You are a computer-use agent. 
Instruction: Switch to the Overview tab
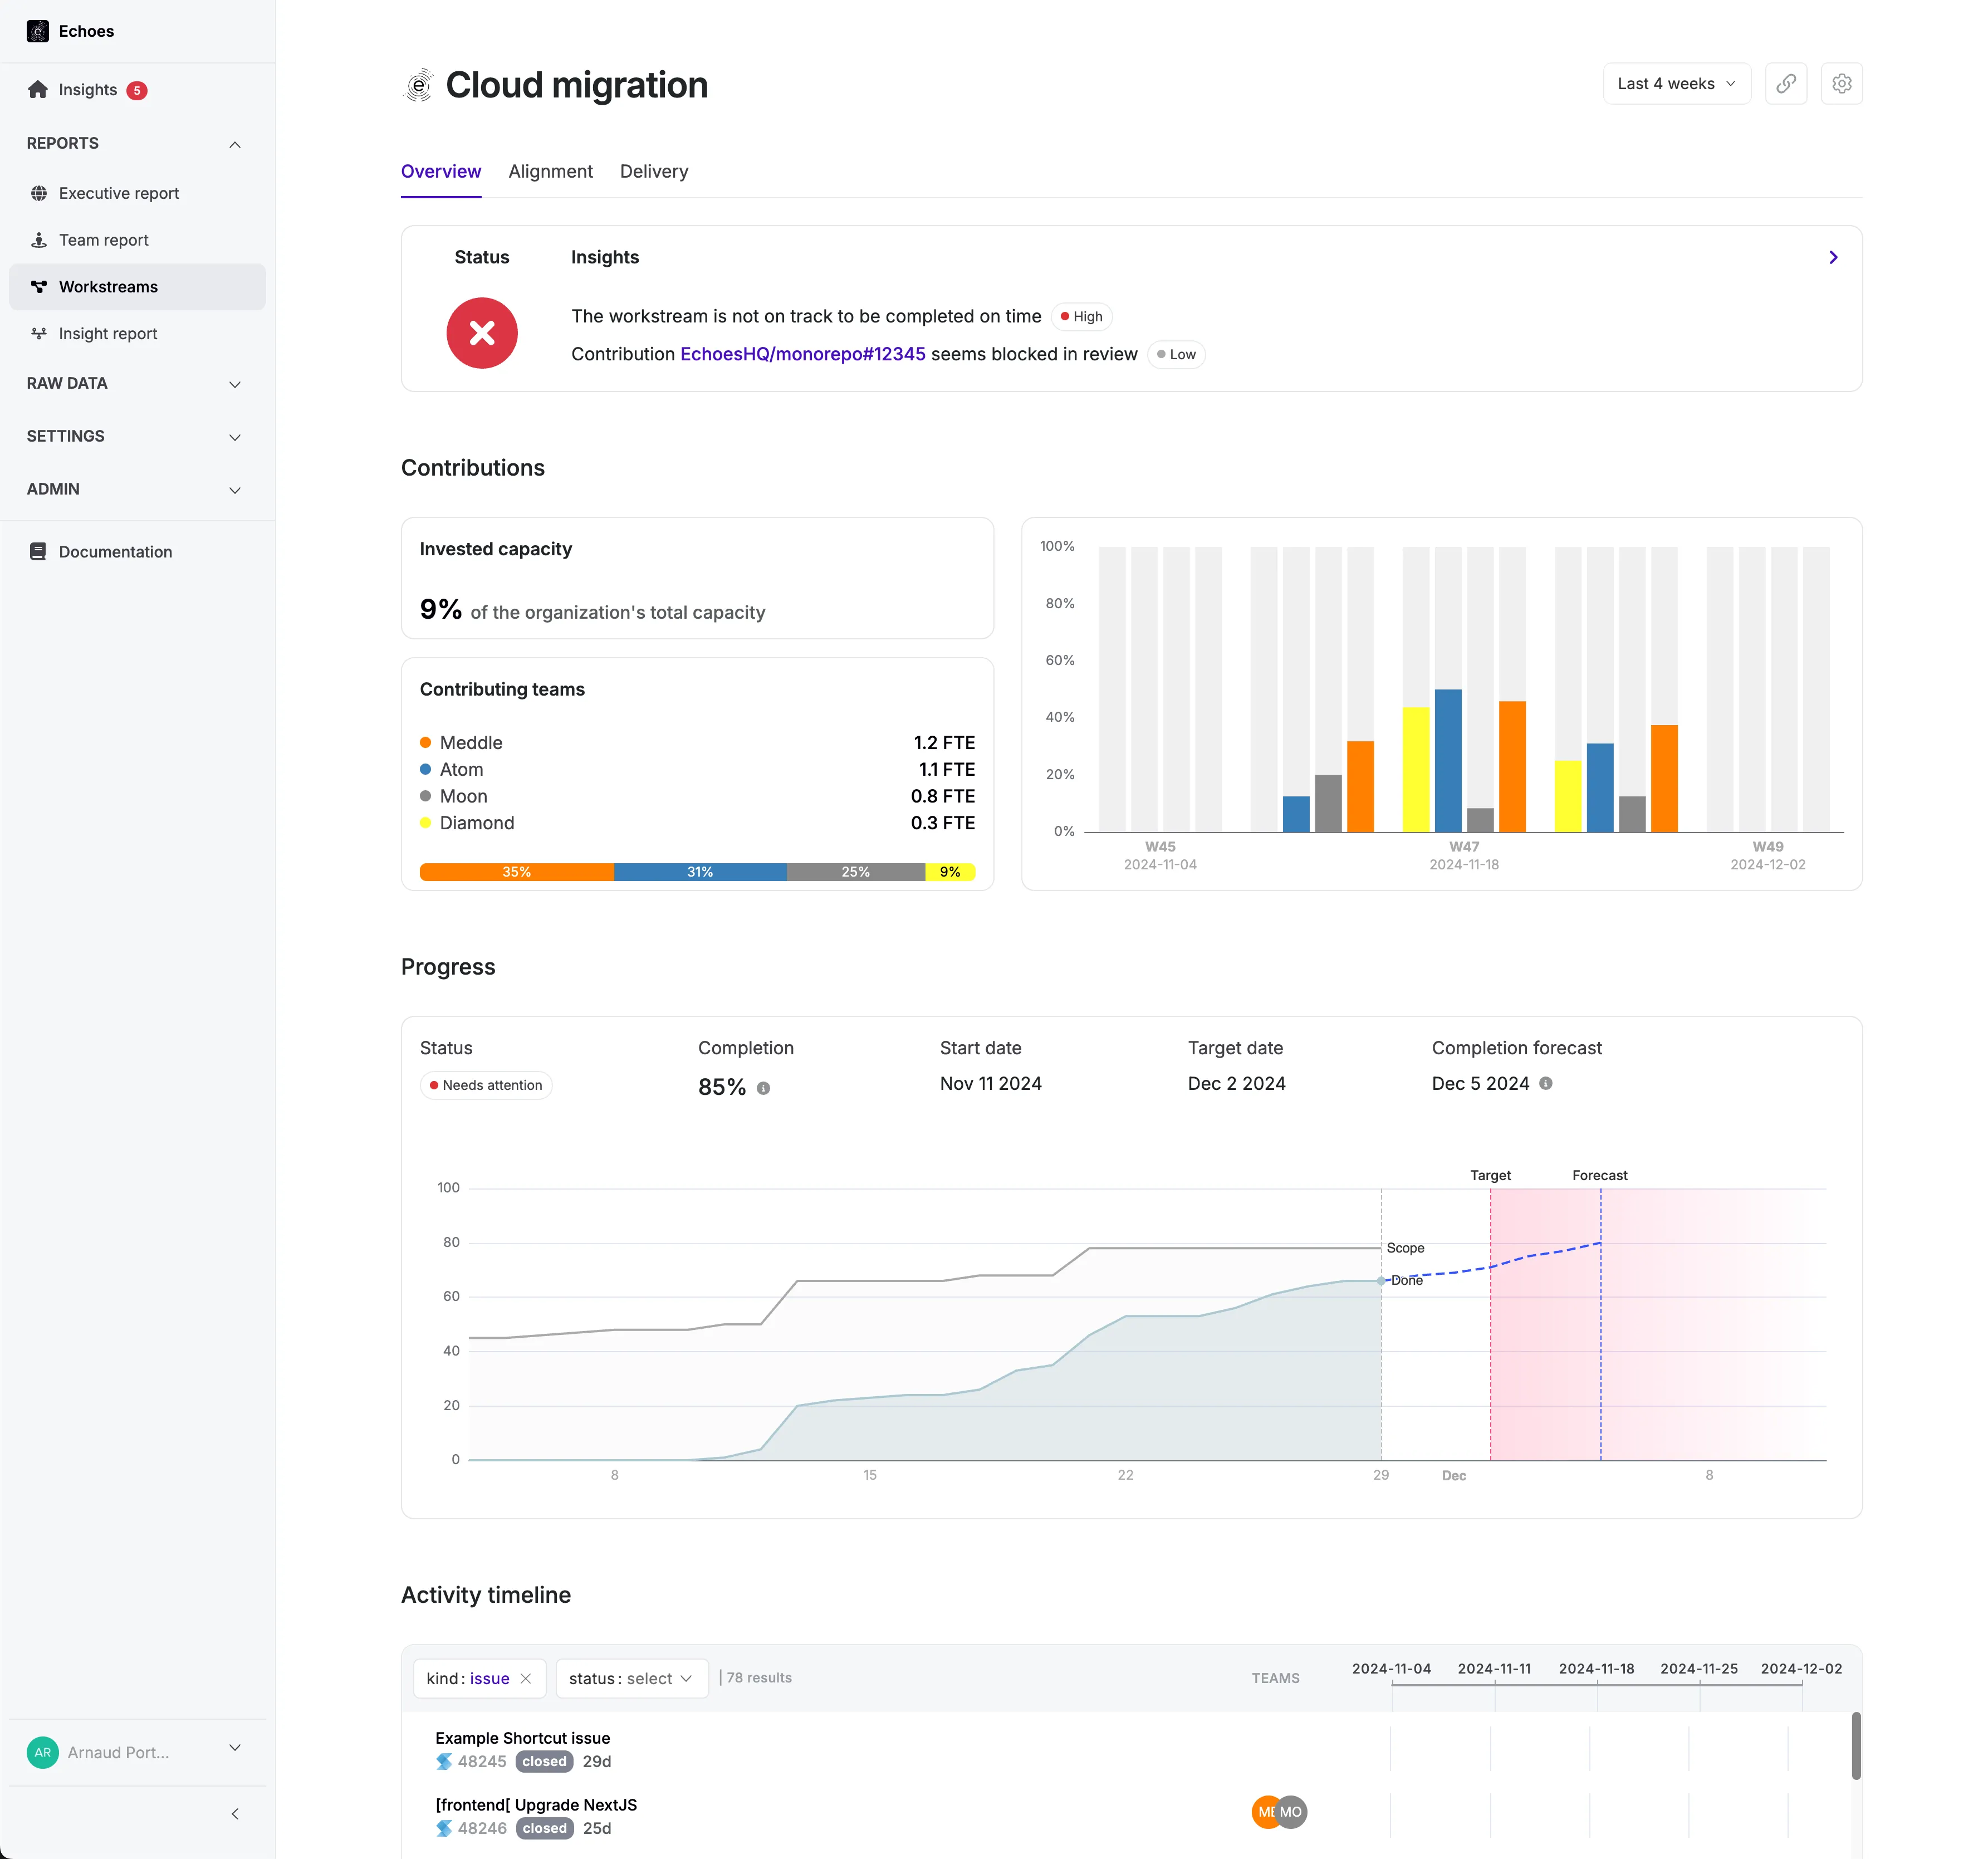(441, 171)
